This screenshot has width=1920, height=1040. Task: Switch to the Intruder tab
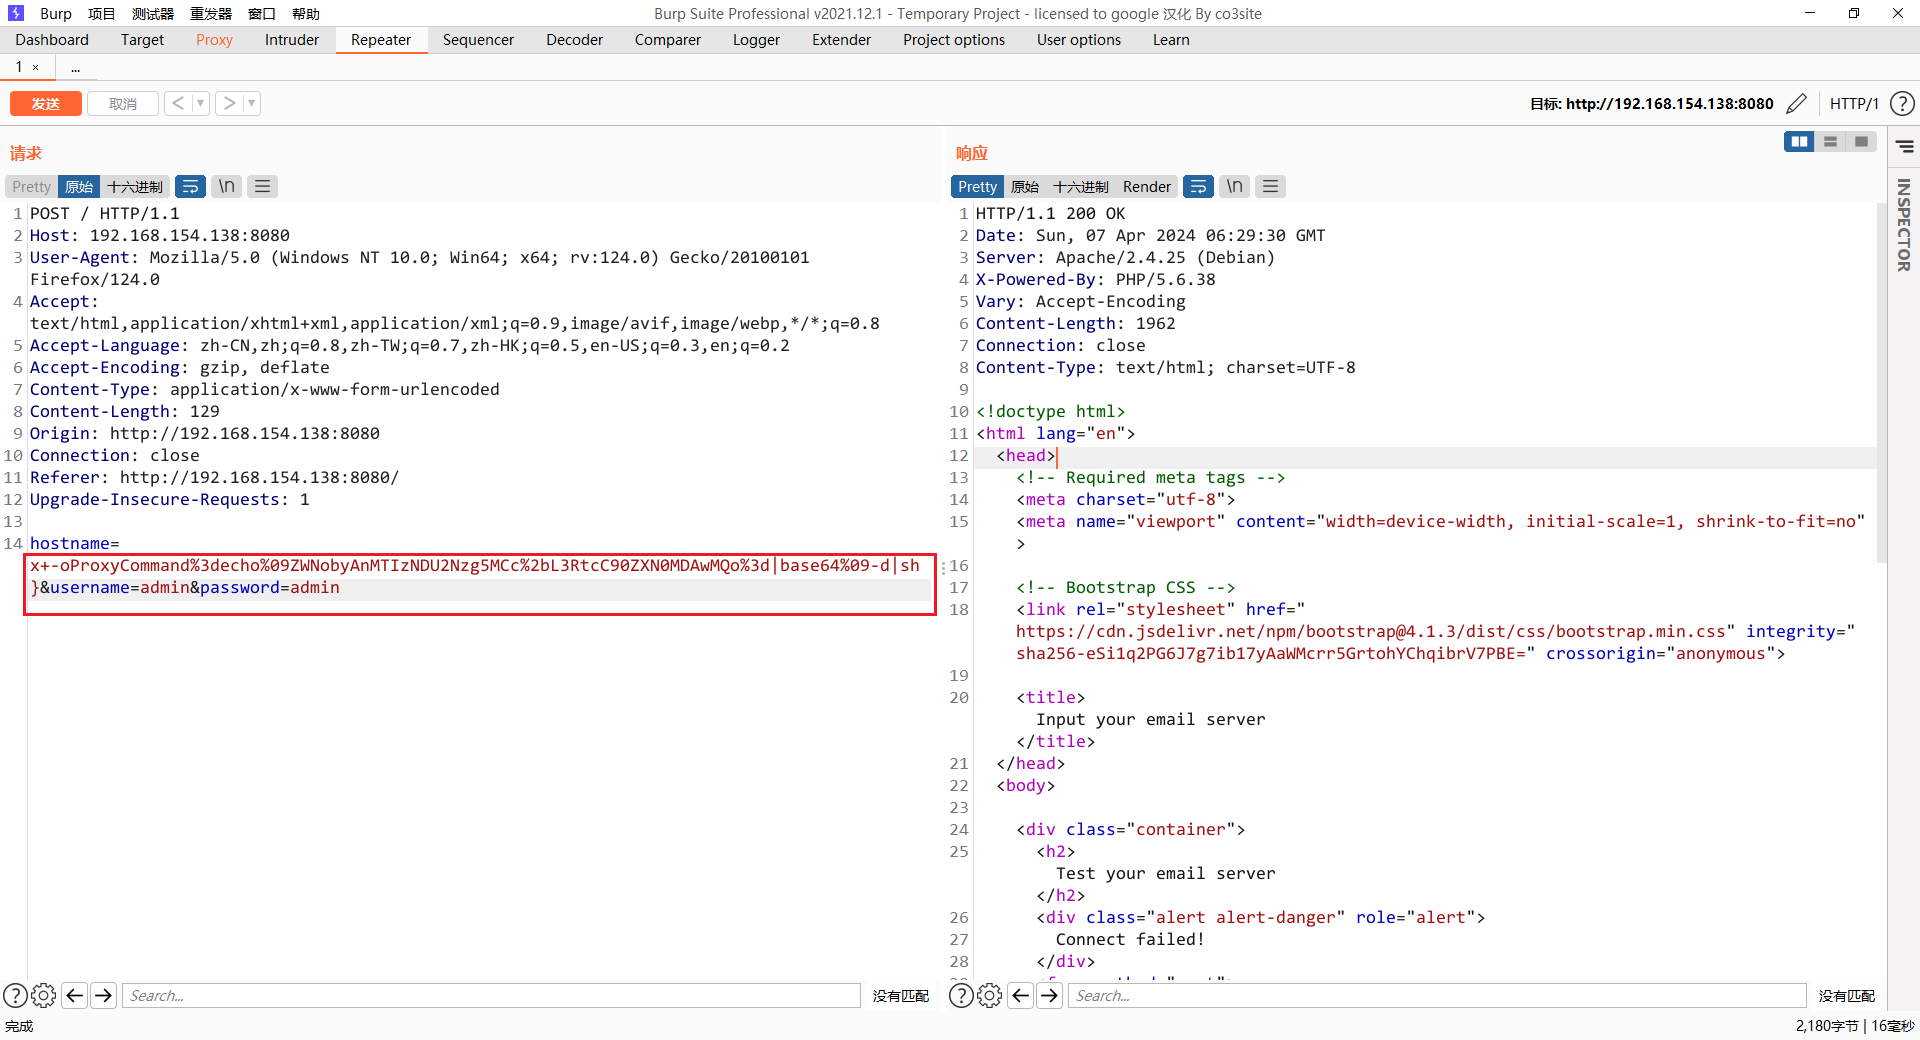[292, 40]
